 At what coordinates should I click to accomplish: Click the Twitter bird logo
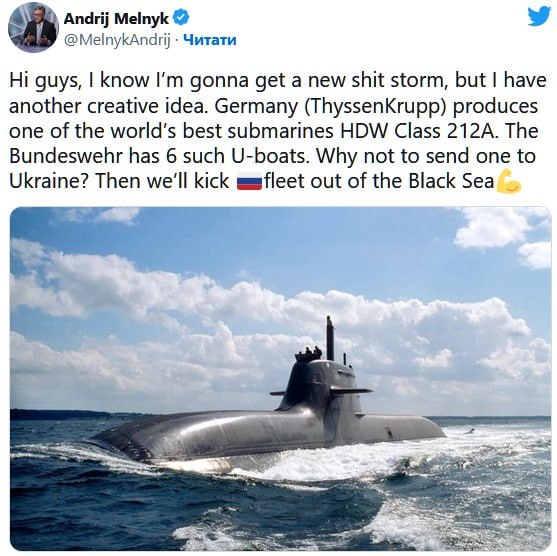pos(539,17)
